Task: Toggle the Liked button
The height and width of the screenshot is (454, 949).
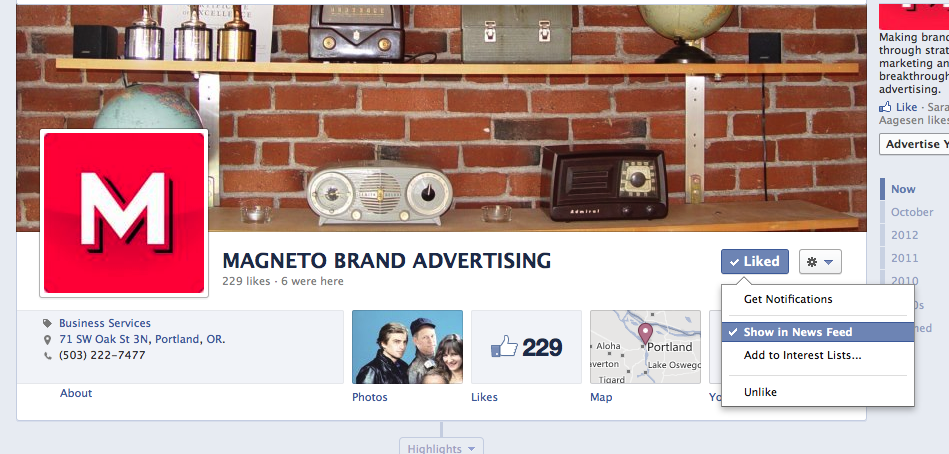Action: click(x=755, y=262)
